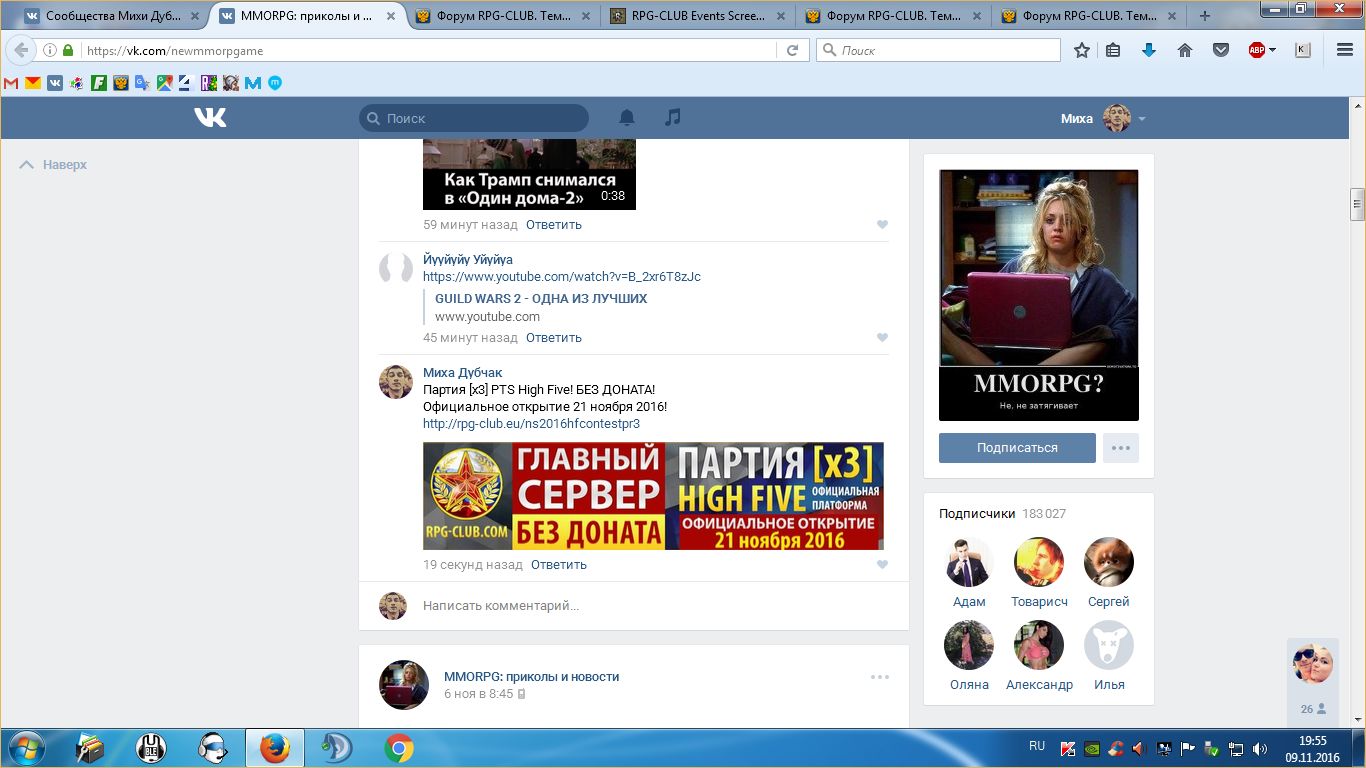
Task: Reload the page with refresh icon
Action: tap(792, 50)
